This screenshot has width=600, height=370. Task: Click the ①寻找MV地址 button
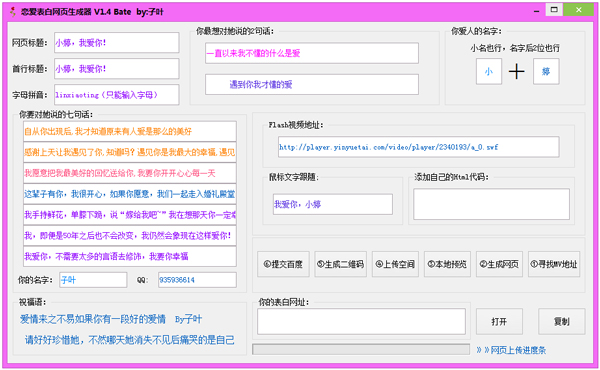point(554,264)
